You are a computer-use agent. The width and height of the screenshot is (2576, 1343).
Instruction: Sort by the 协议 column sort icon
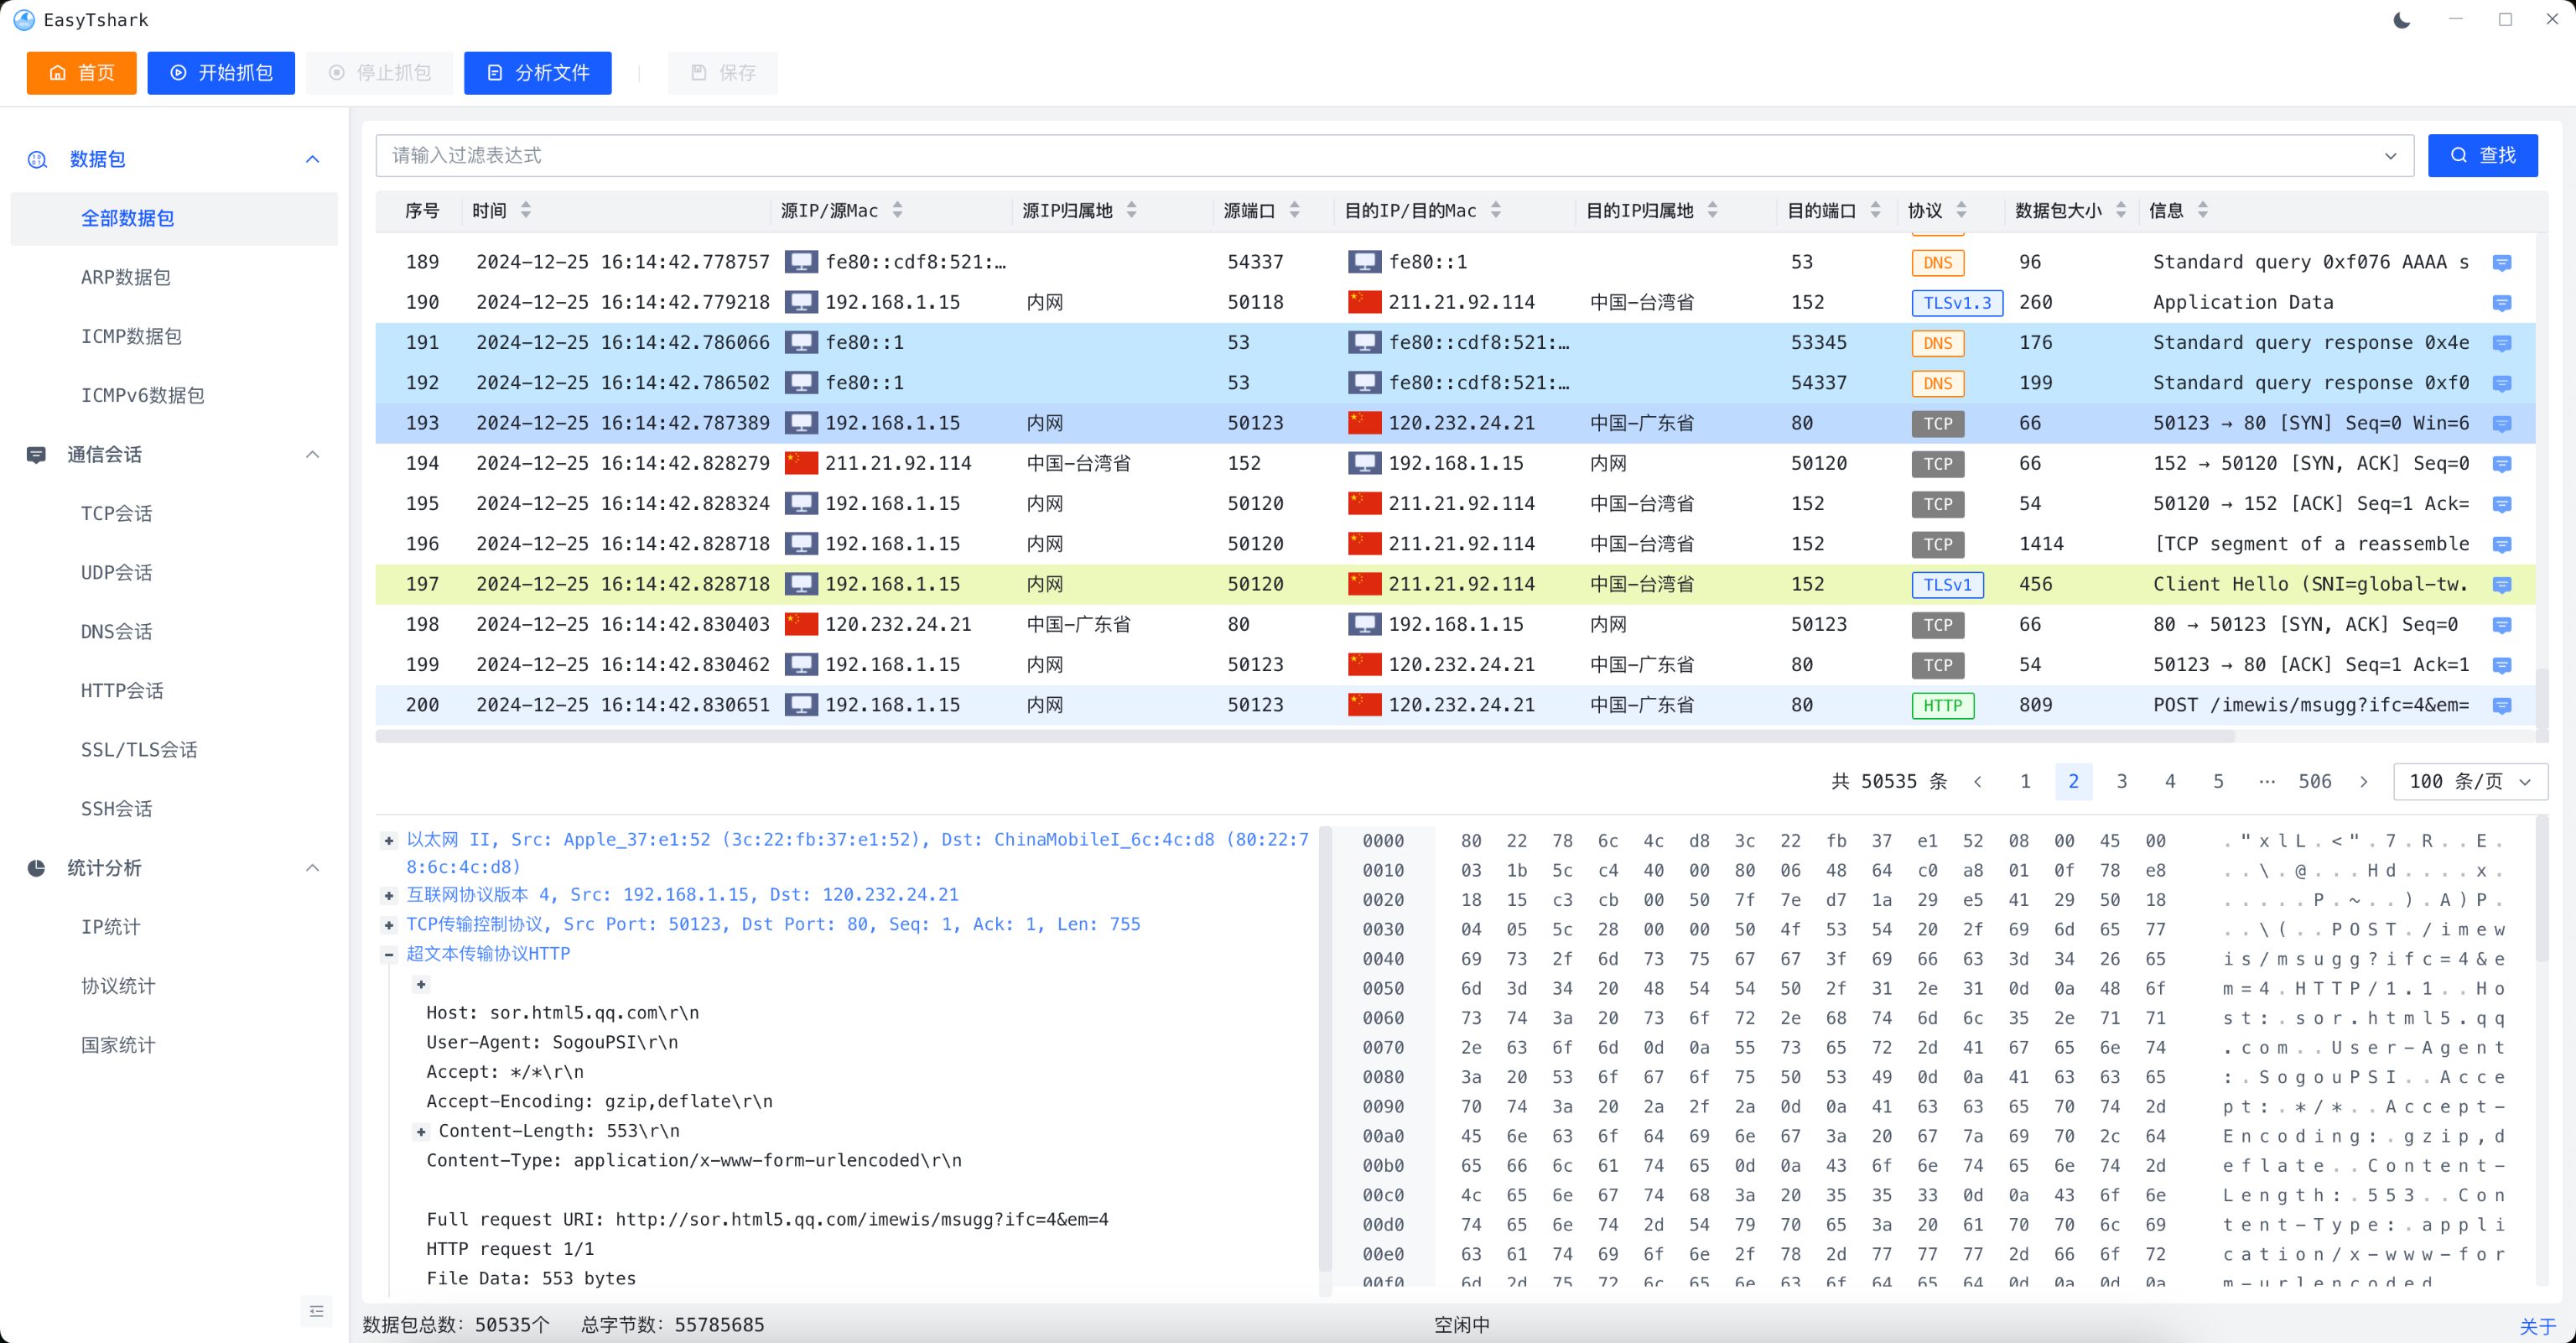(1961, 210)
